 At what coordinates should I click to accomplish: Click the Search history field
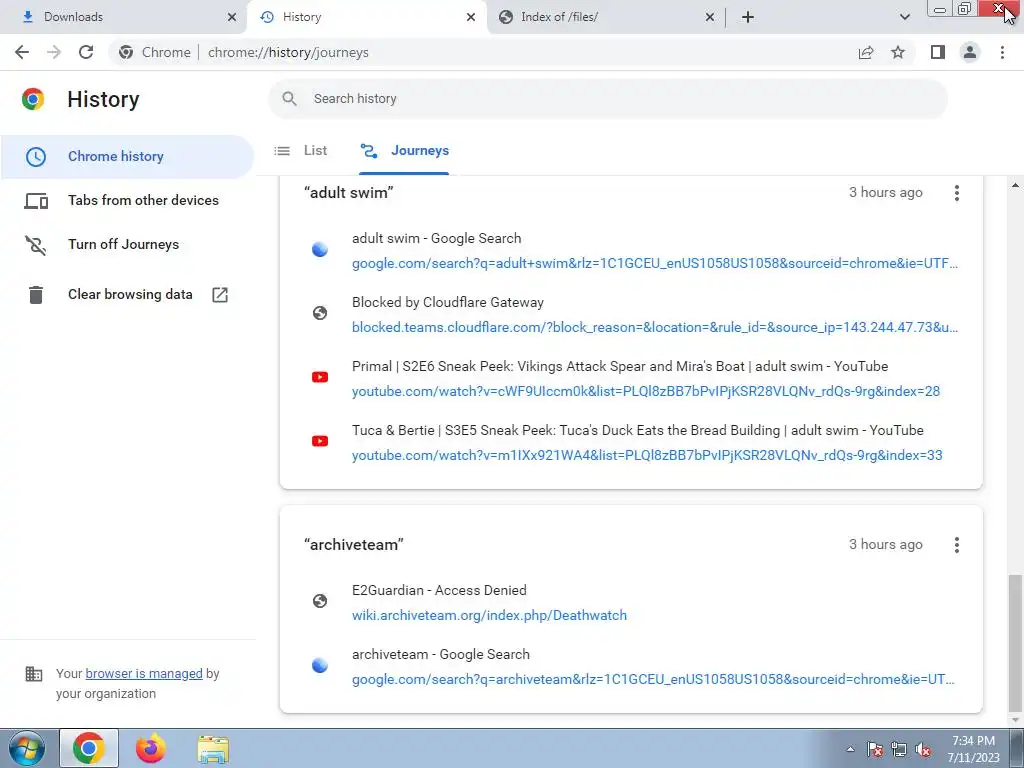point(608,99)
